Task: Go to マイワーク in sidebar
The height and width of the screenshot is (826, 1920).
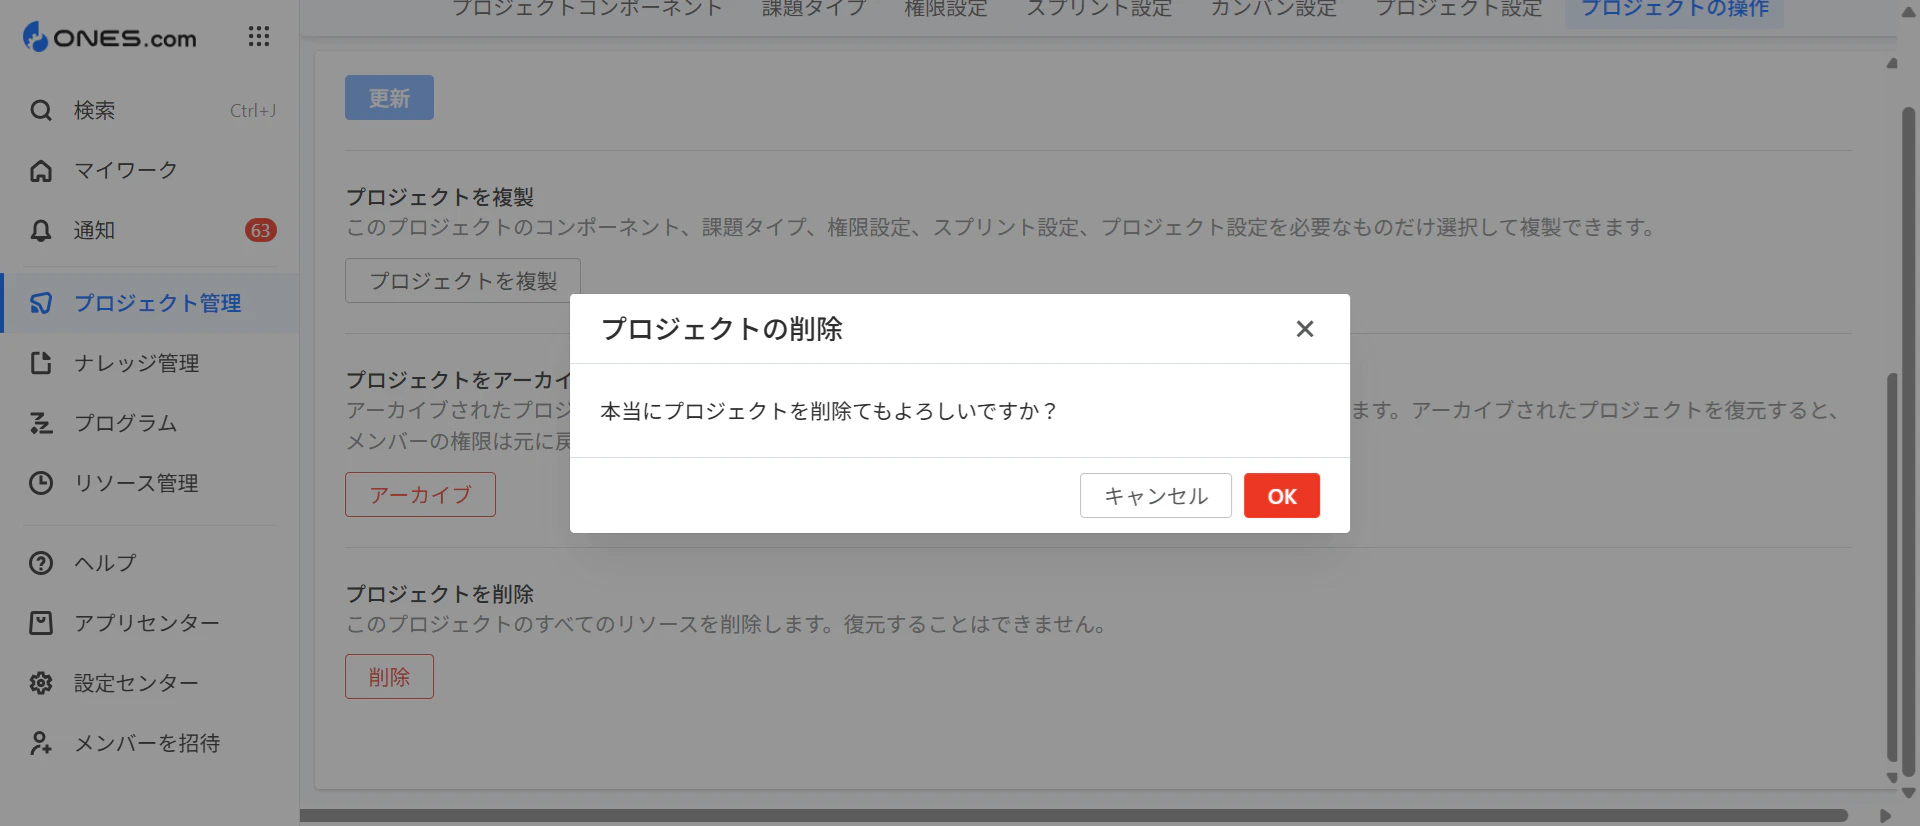Action: pos(150,170)
